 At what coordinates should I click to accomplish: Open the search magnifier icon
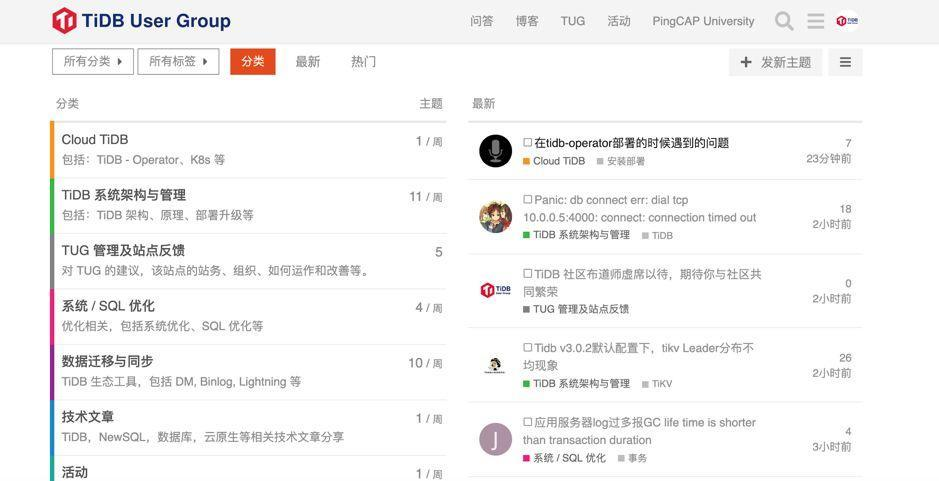[x=784, y=21]
